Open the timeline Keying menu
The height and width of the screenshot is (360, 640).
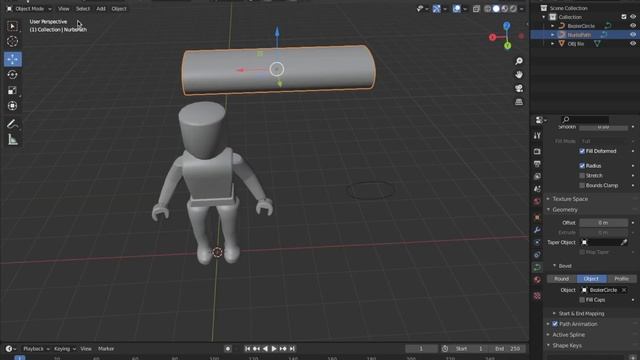[x=64, y=349]
